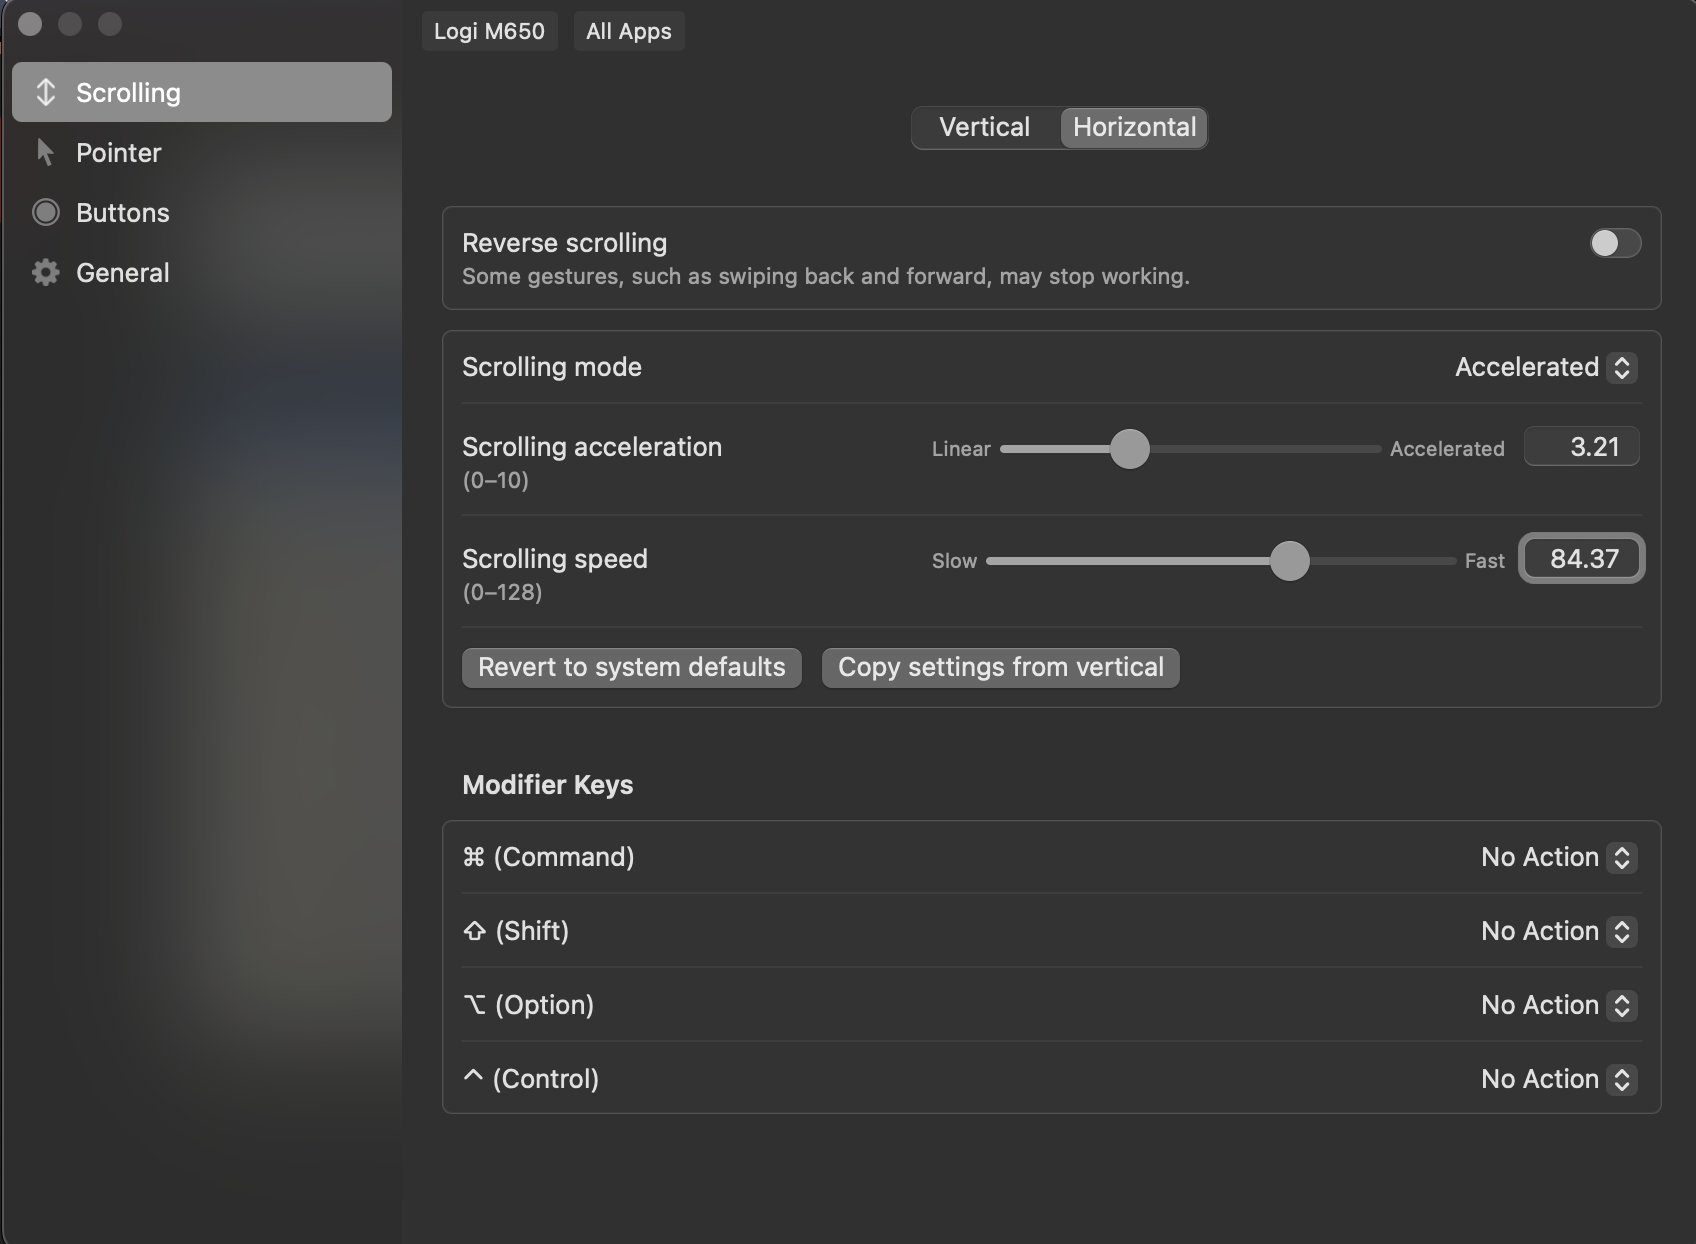Image resolution: width=1696 pixels, height=1244 pixels.
Task: Open the Shift modifier action dropdown
Action: click(1558, 931)
